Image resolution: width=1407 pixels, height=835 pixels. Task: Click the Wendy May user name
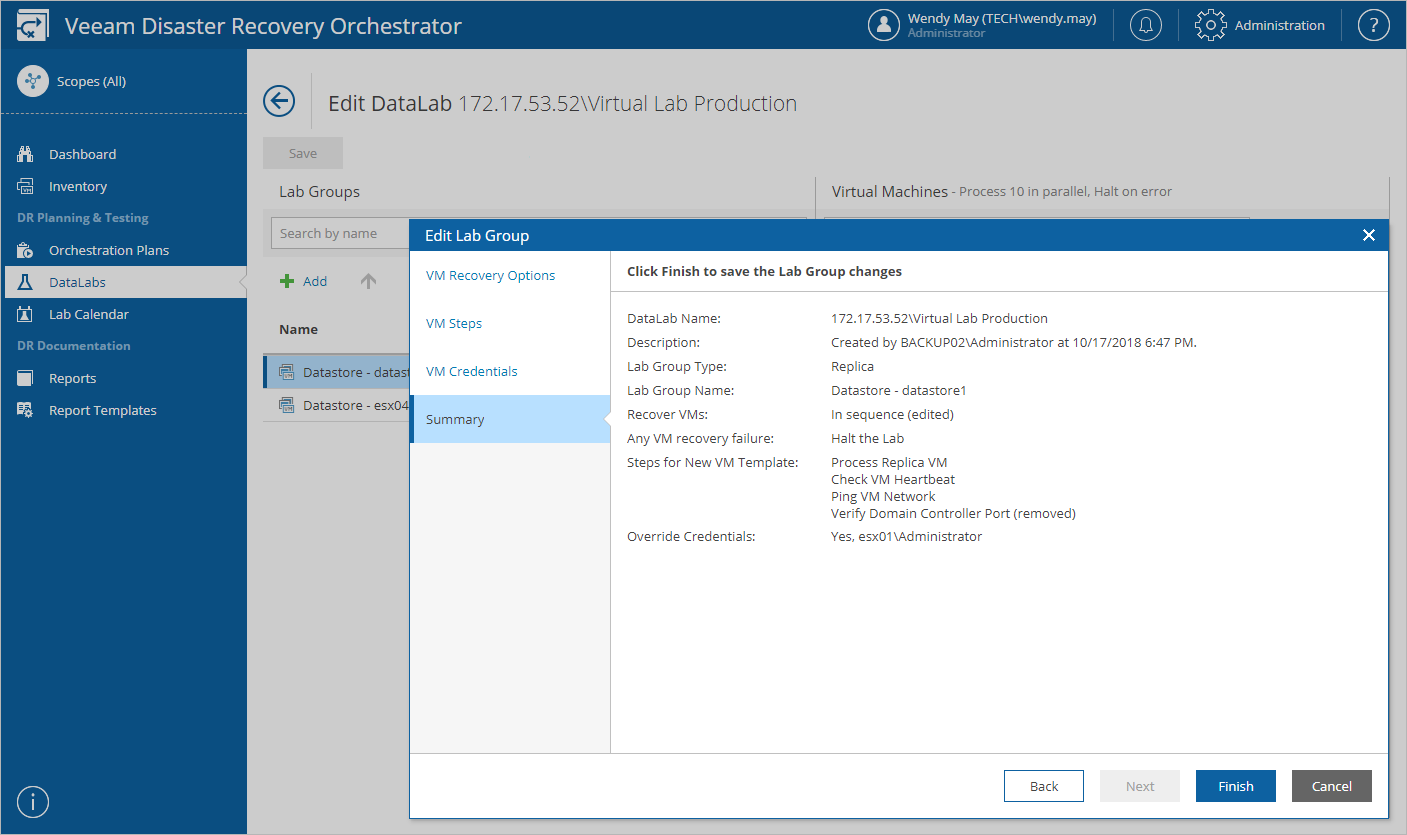tap(1002, 18)
